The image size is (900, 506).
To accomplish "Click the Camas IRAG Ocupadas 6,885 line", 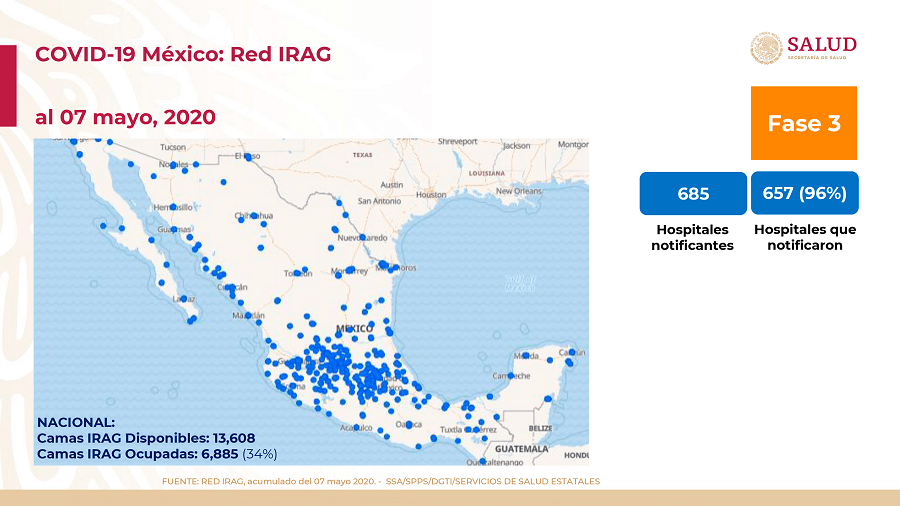I will point(156,453).
